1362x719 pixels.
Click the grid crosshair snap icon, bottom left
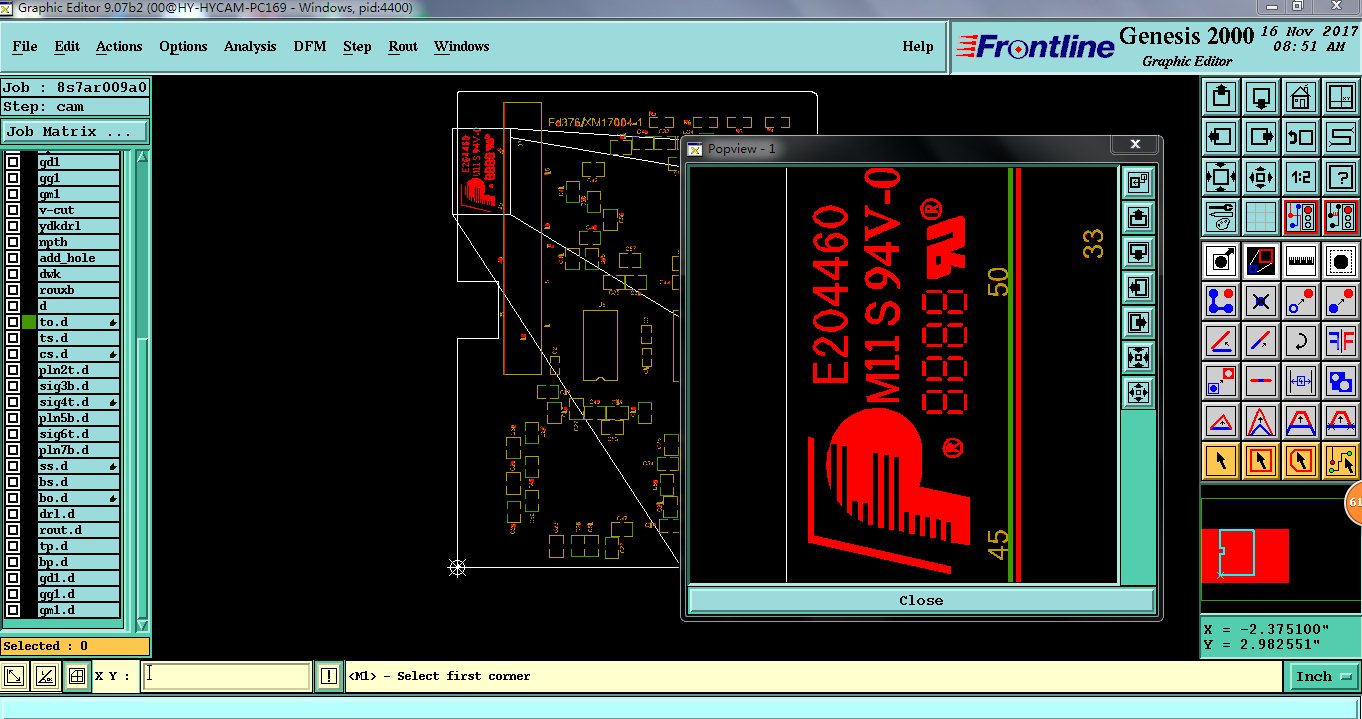point(76,676)
